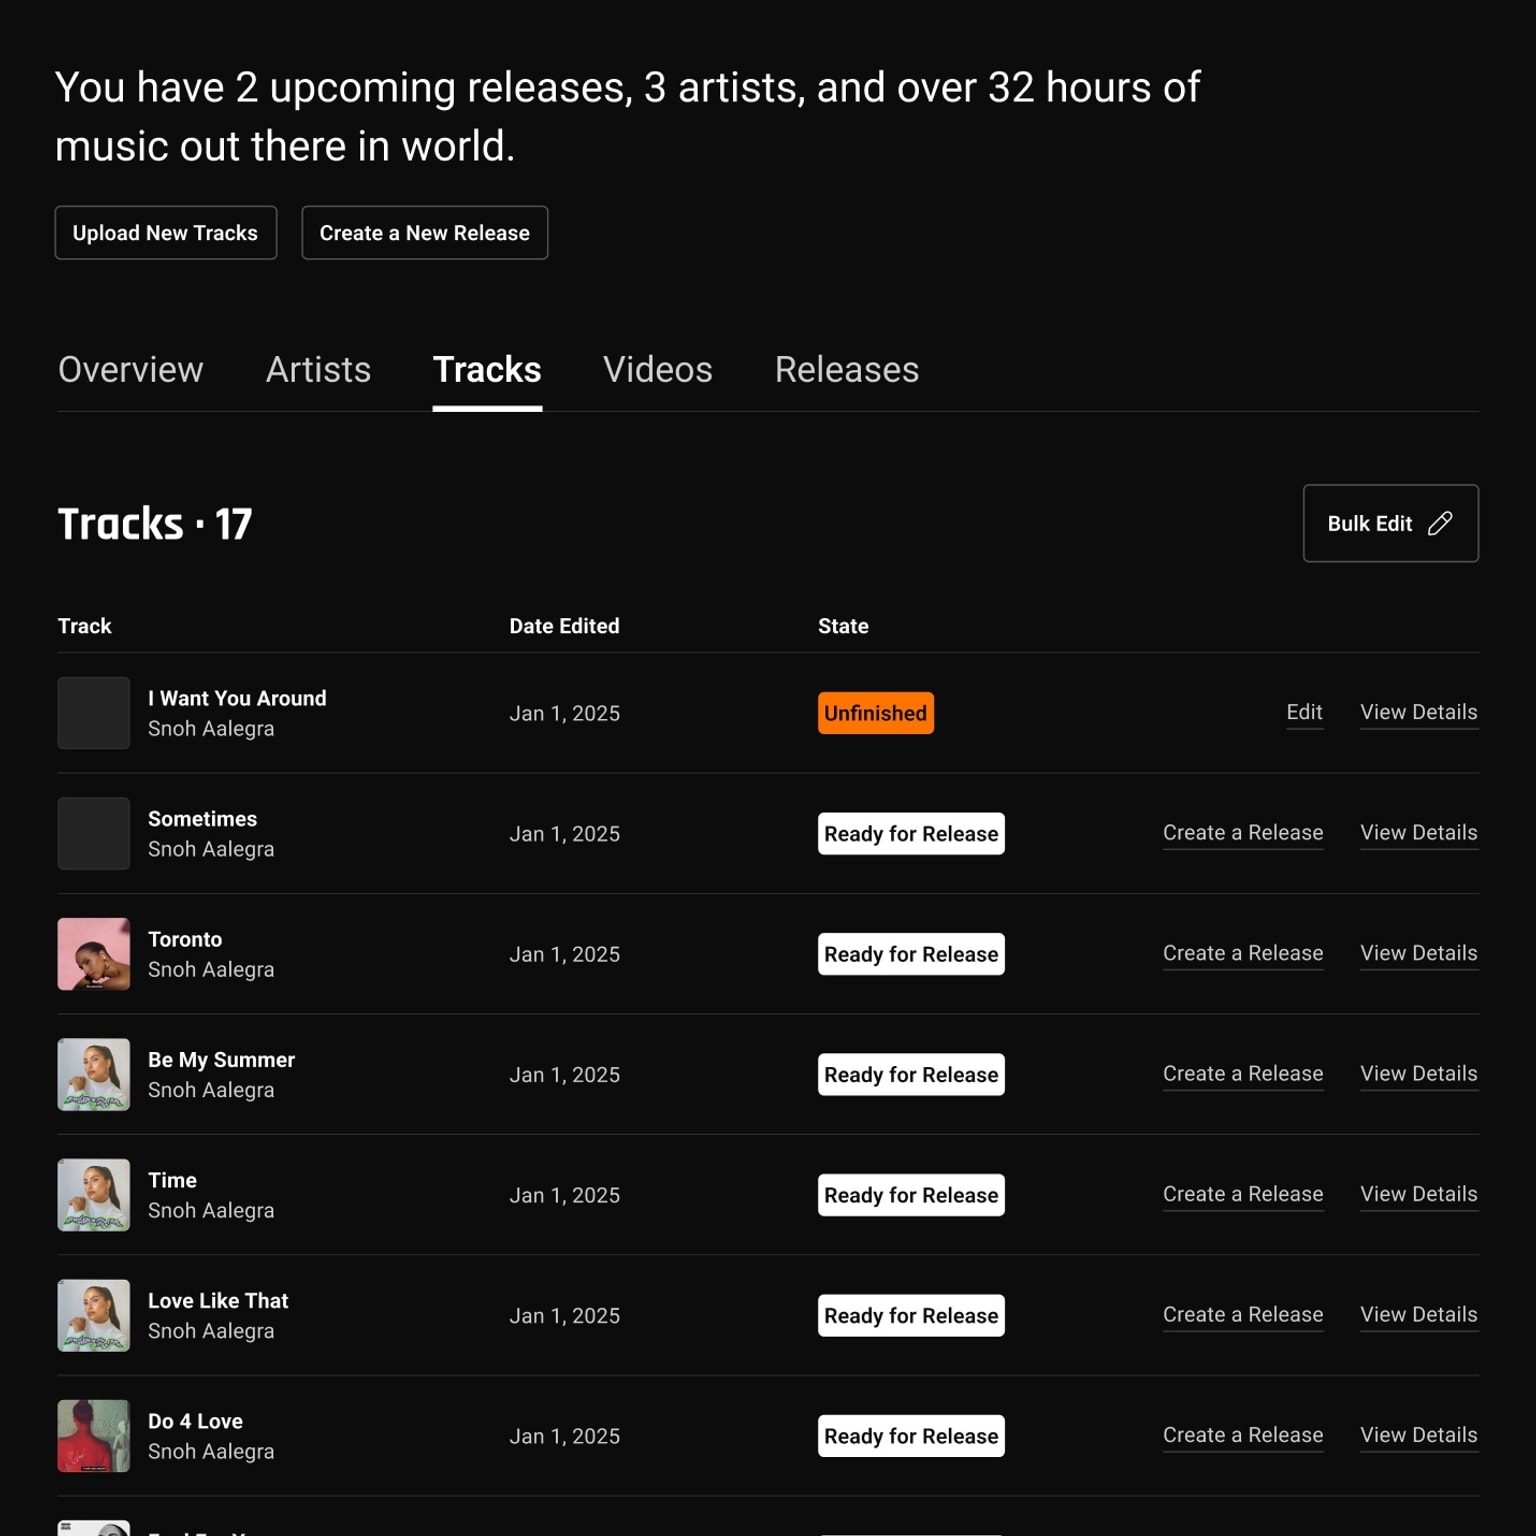Open the Artists tab
Viewport: 1536px width, 1536px height.
[x=318, y=370]
